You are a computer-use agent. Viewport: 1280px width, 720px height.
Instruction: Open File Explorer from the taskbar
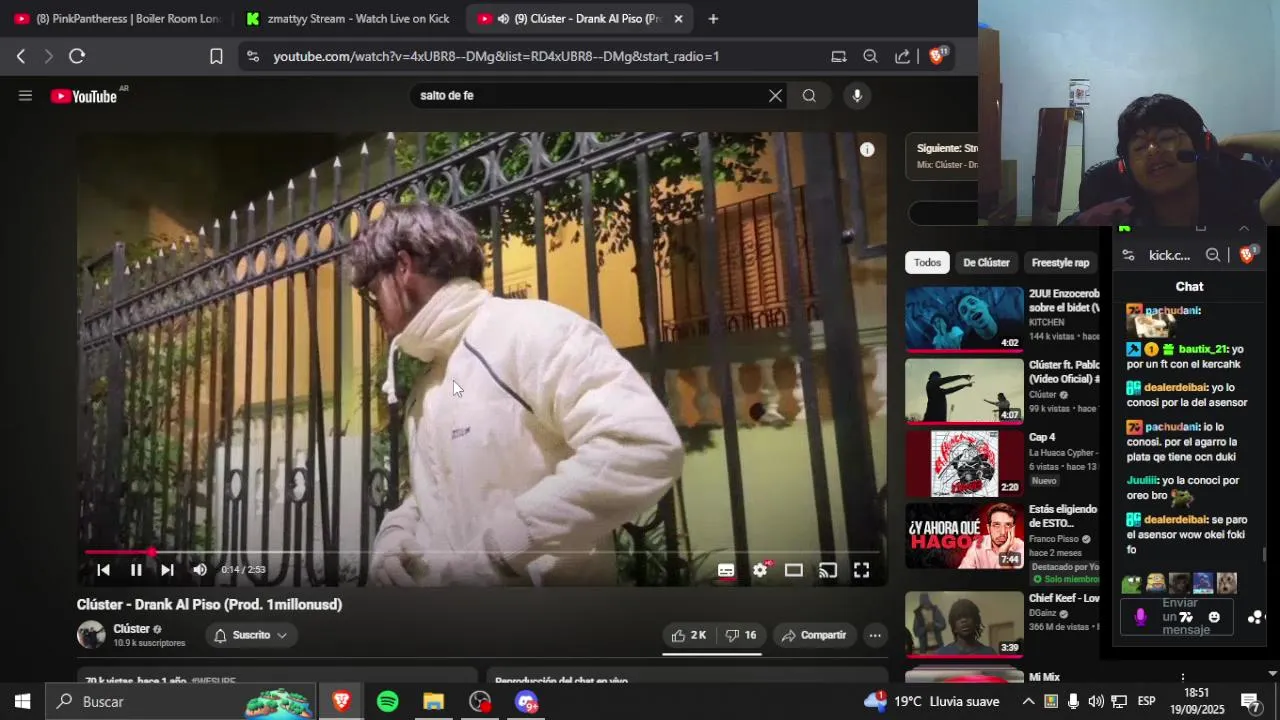click(433, 702)
